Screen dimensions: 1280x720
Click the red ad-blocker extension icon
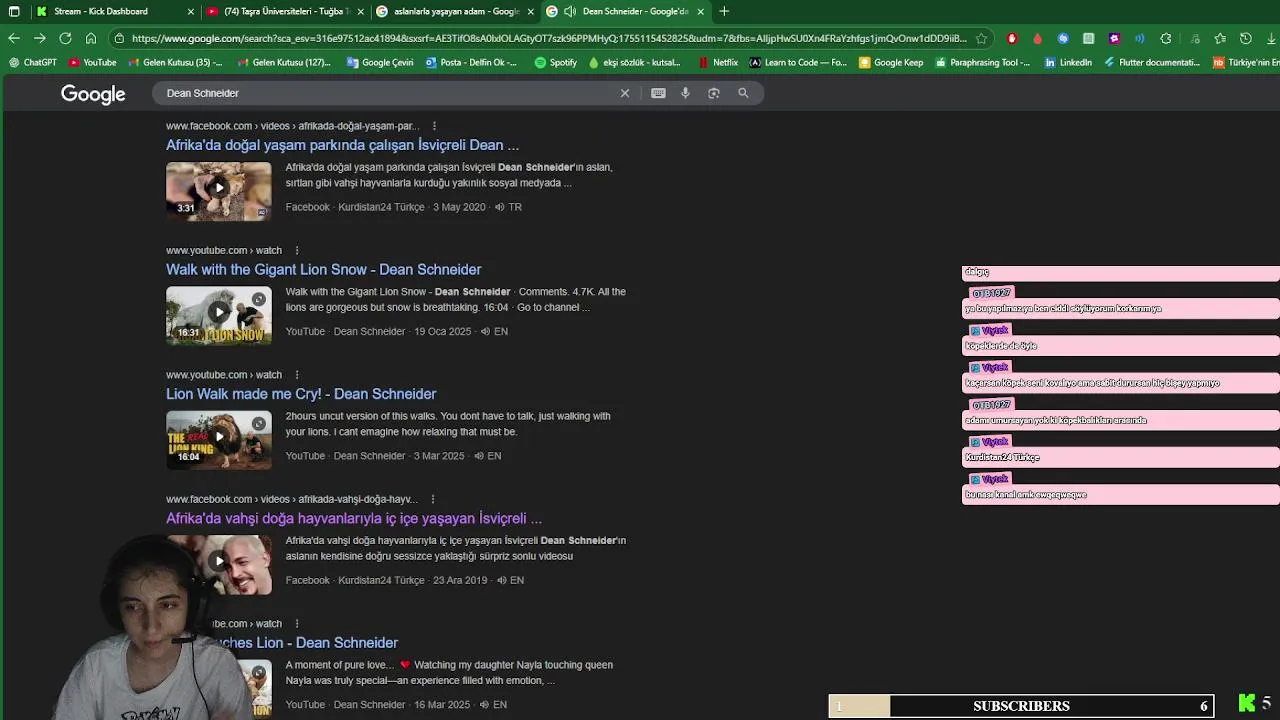click(x=1012, y=38)
